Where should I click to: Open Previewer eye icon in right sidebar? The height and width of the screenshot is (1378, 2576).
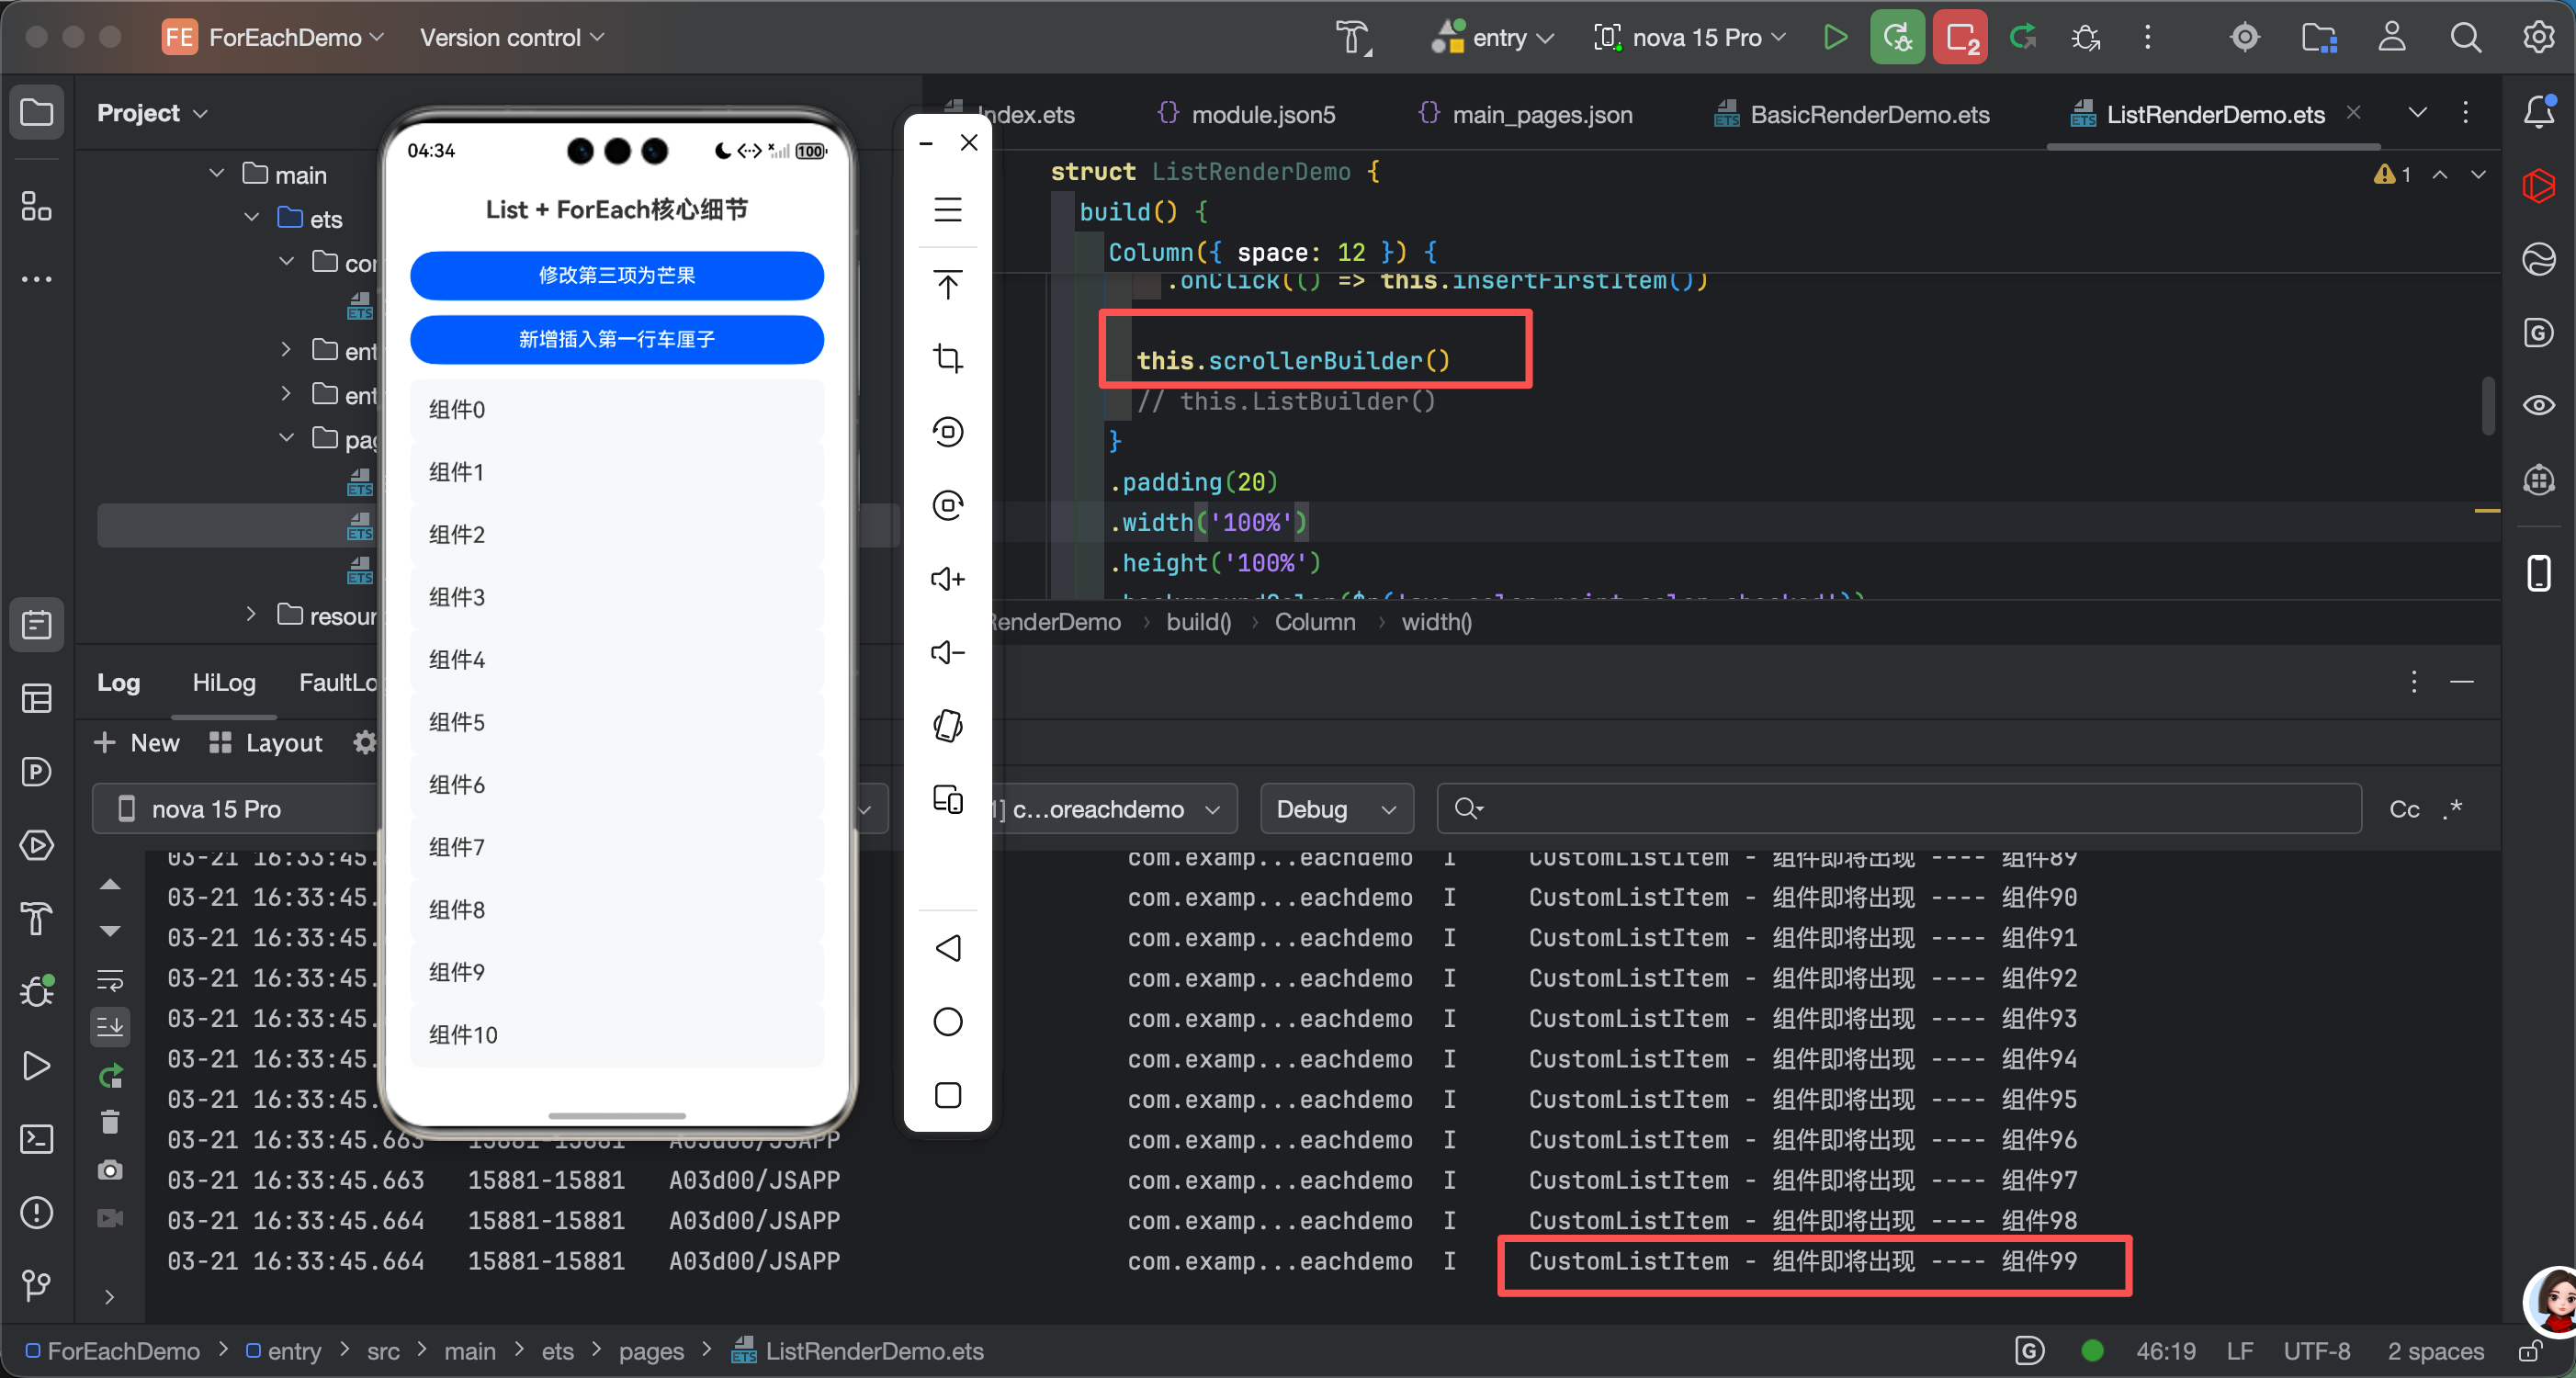tap(2538, 405)
